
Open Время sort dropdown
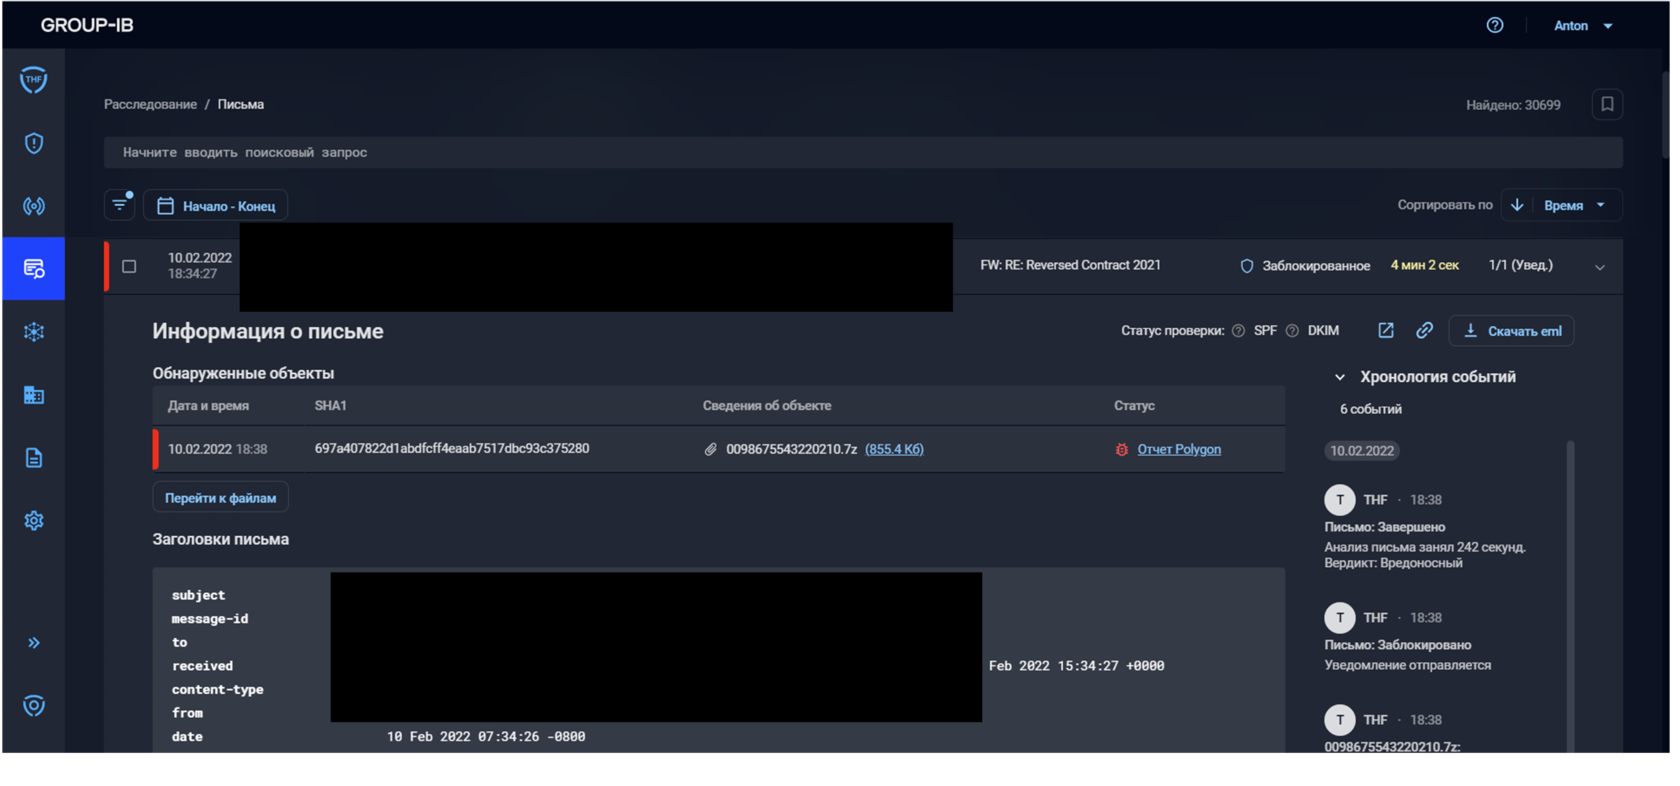coord(1575,205)
